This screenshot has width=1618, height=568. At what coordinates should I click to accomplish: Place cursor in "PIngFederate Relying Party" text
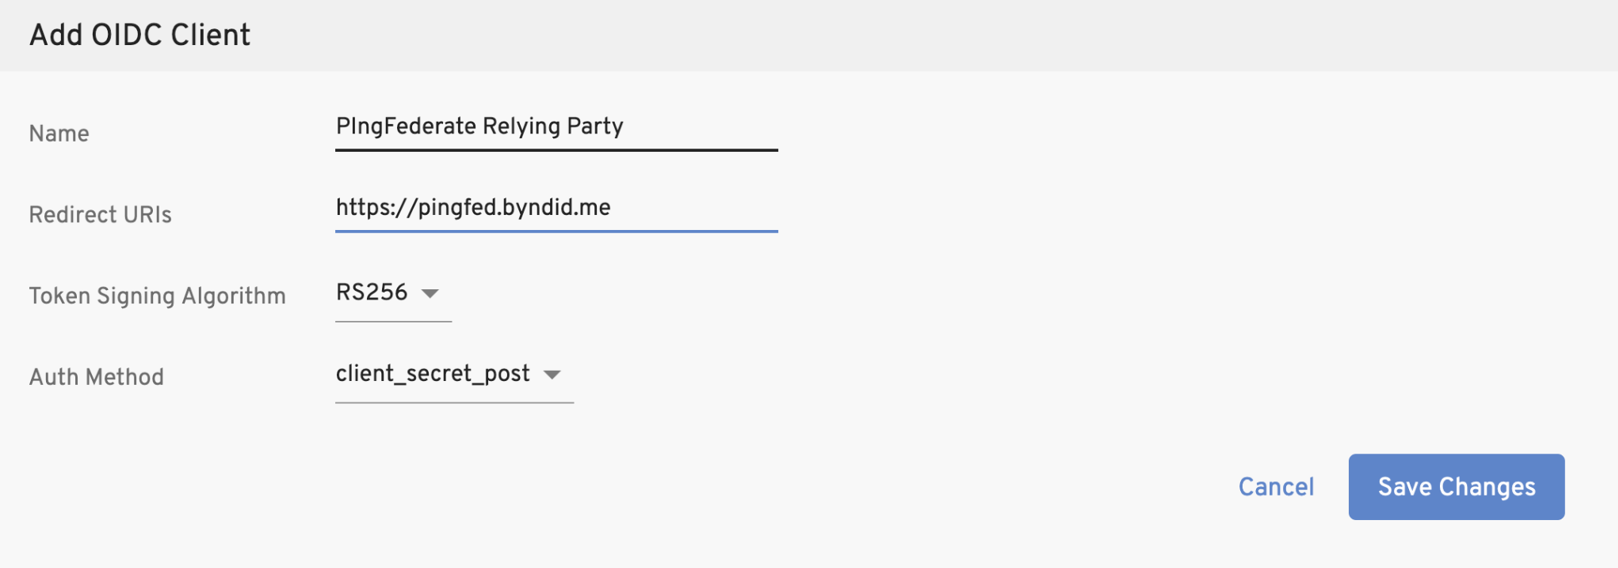coord(479,127)
